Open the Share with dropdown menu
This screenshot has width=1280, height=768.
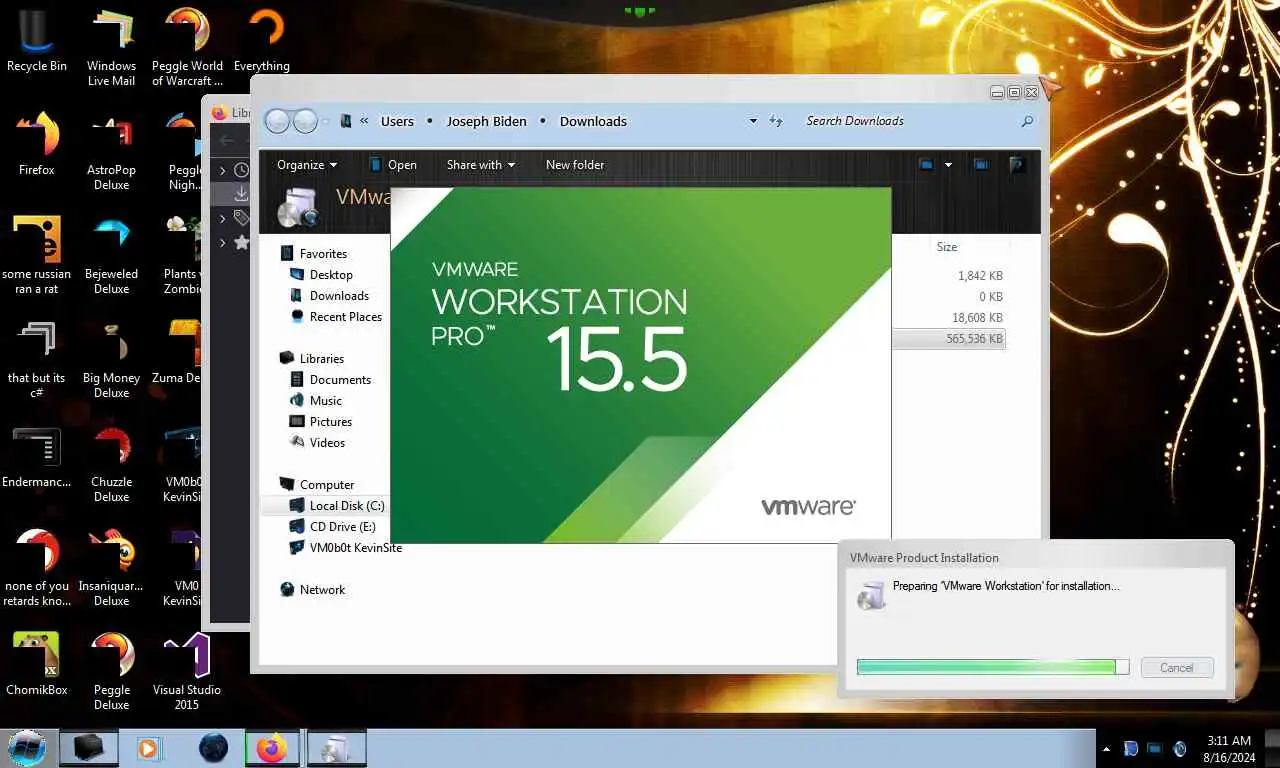481,165
